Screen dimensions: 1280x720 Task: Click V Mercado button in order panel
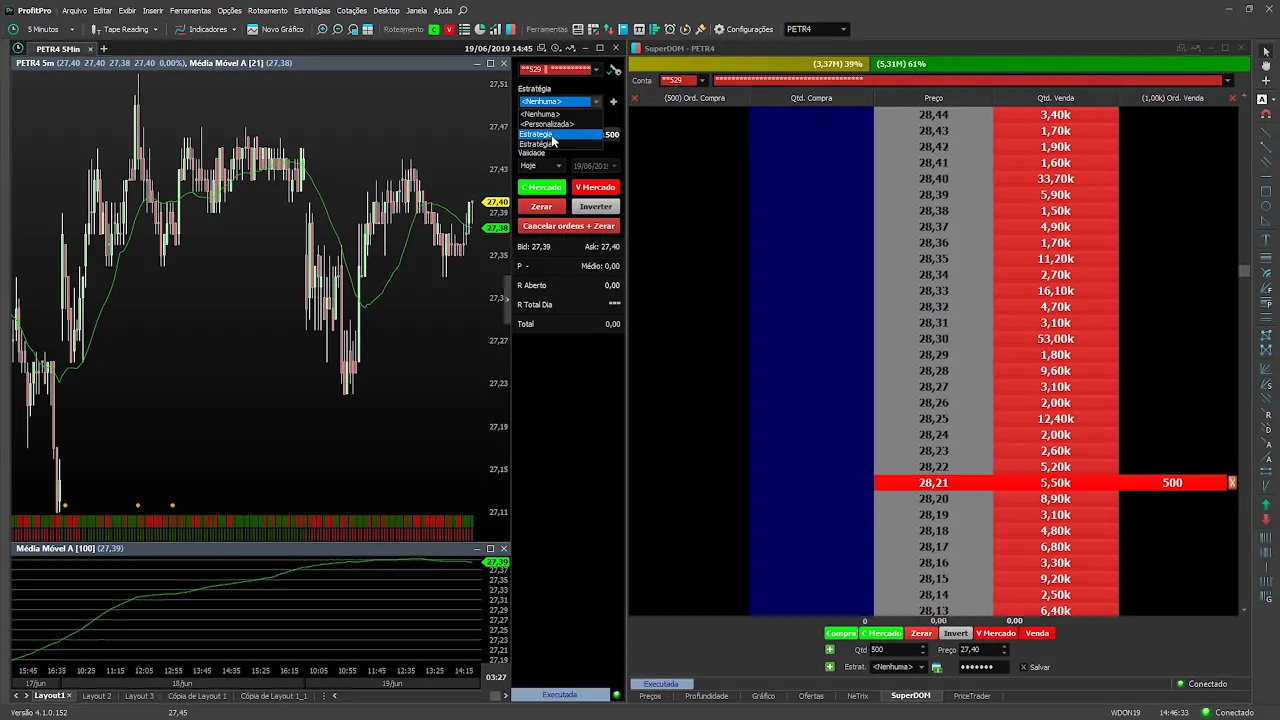(595, 187)
